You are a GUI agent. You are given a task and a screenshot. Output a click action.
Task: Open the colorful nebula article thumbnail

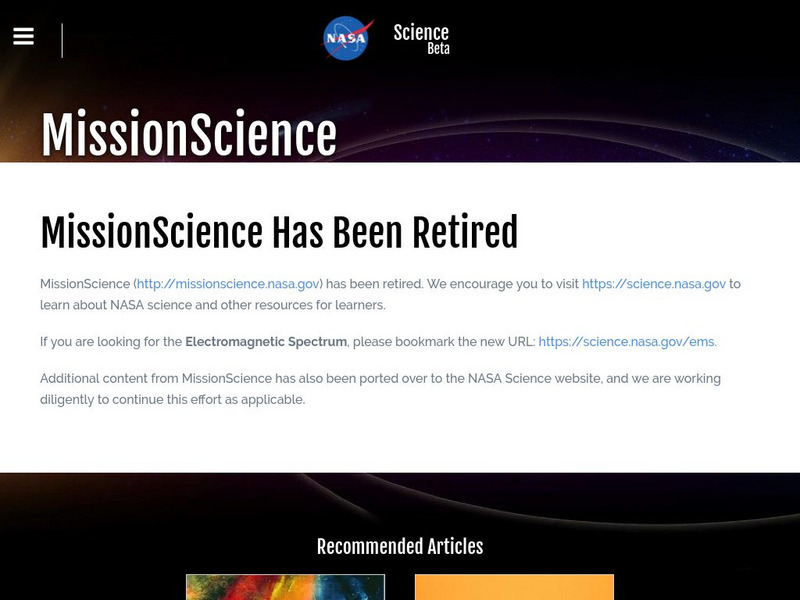[x=285, y=587]
